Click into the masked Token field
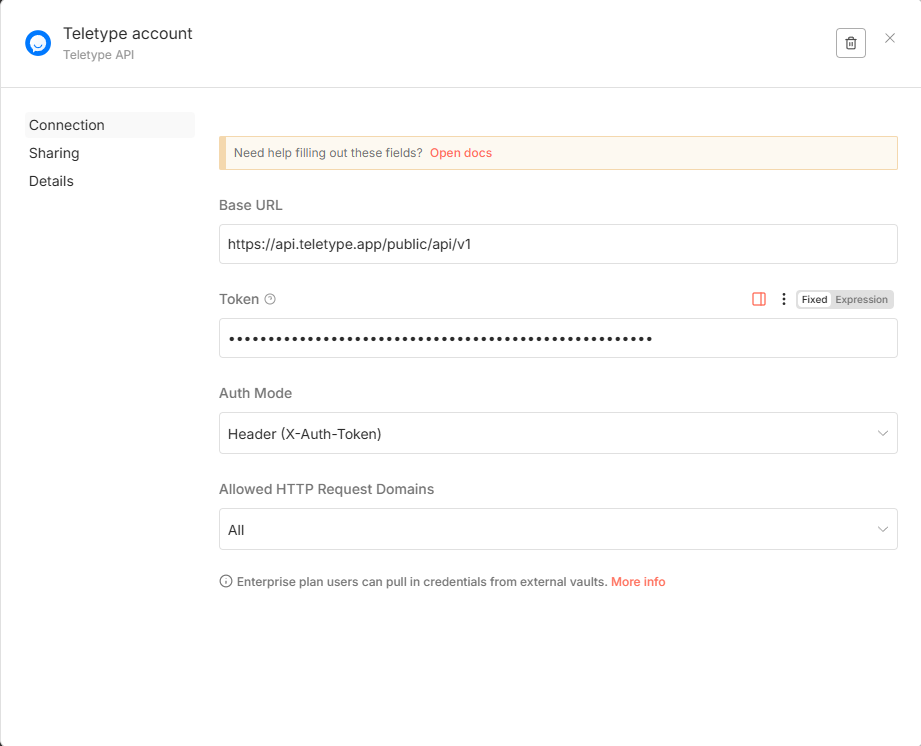Viewport: 921px width, 746px height. click(558, 338)
